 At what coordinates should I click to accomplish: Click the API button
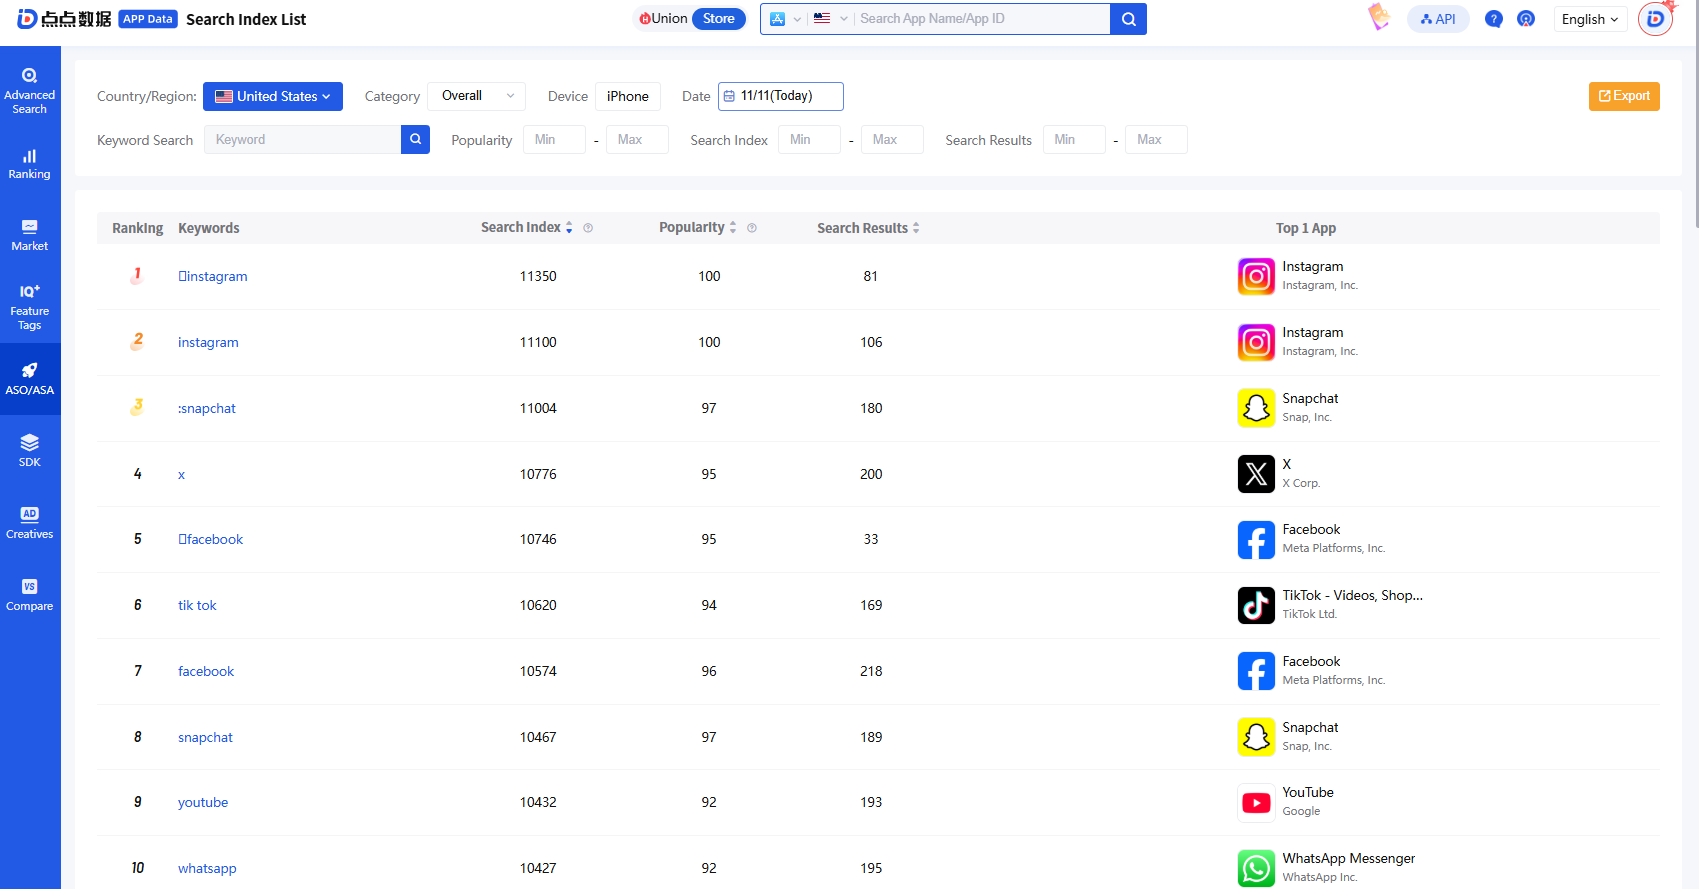pyautogui.click(x=1438, y=19)
